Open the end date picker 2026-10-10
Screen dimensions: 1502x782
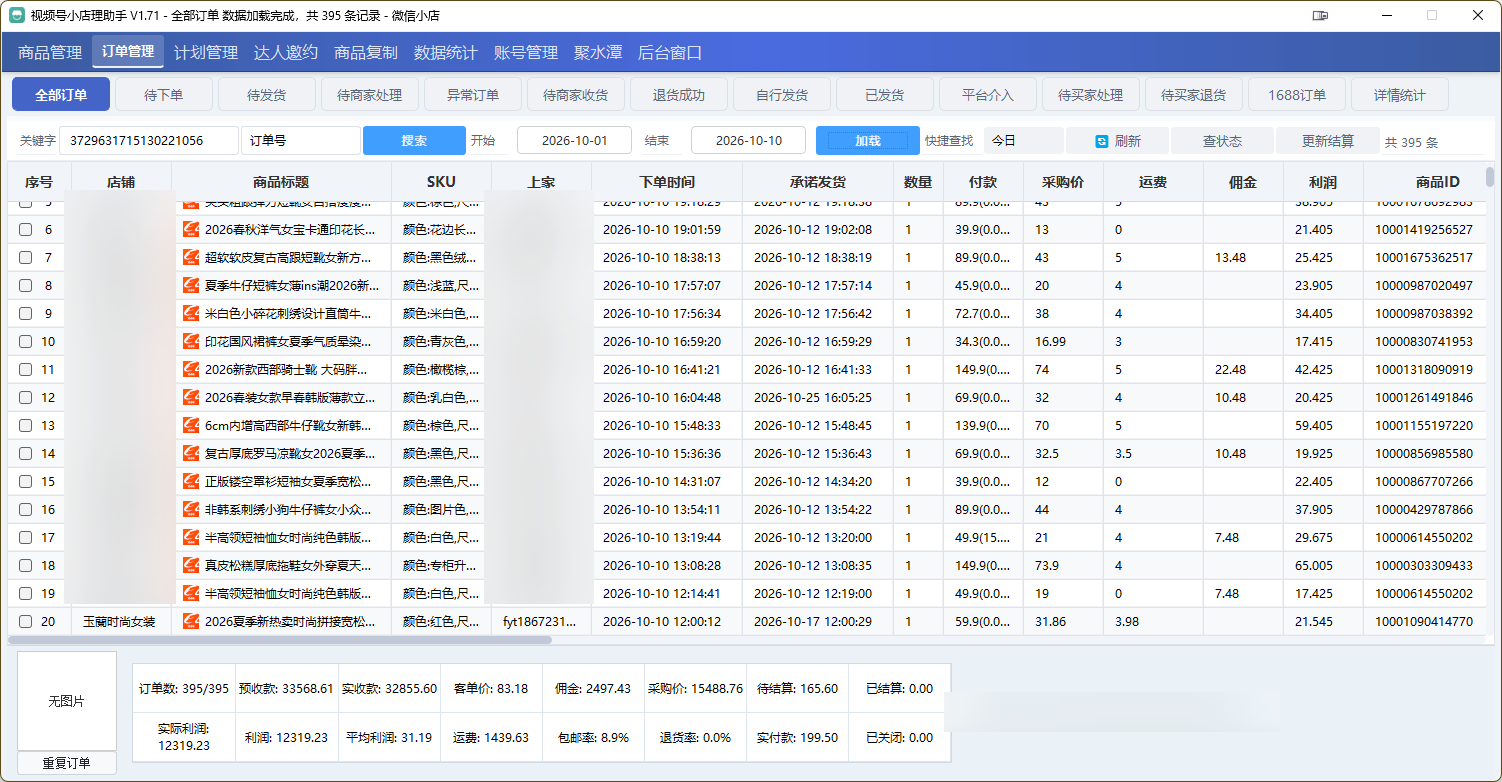pyautogui.click(x=749, y=140)
